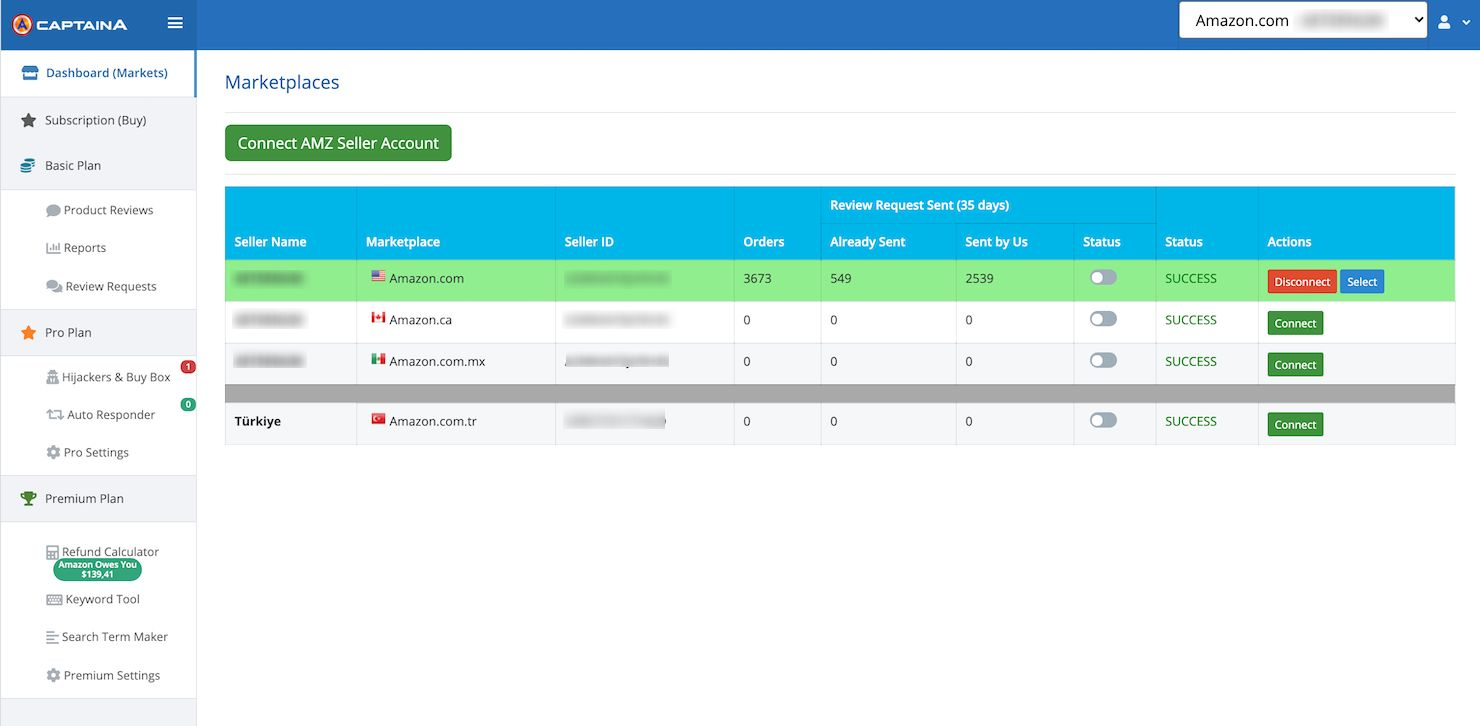This screenshot has height=726, width=1480.
Task: Click the Amazon.ca marketplace cell text
Action: 421,320
